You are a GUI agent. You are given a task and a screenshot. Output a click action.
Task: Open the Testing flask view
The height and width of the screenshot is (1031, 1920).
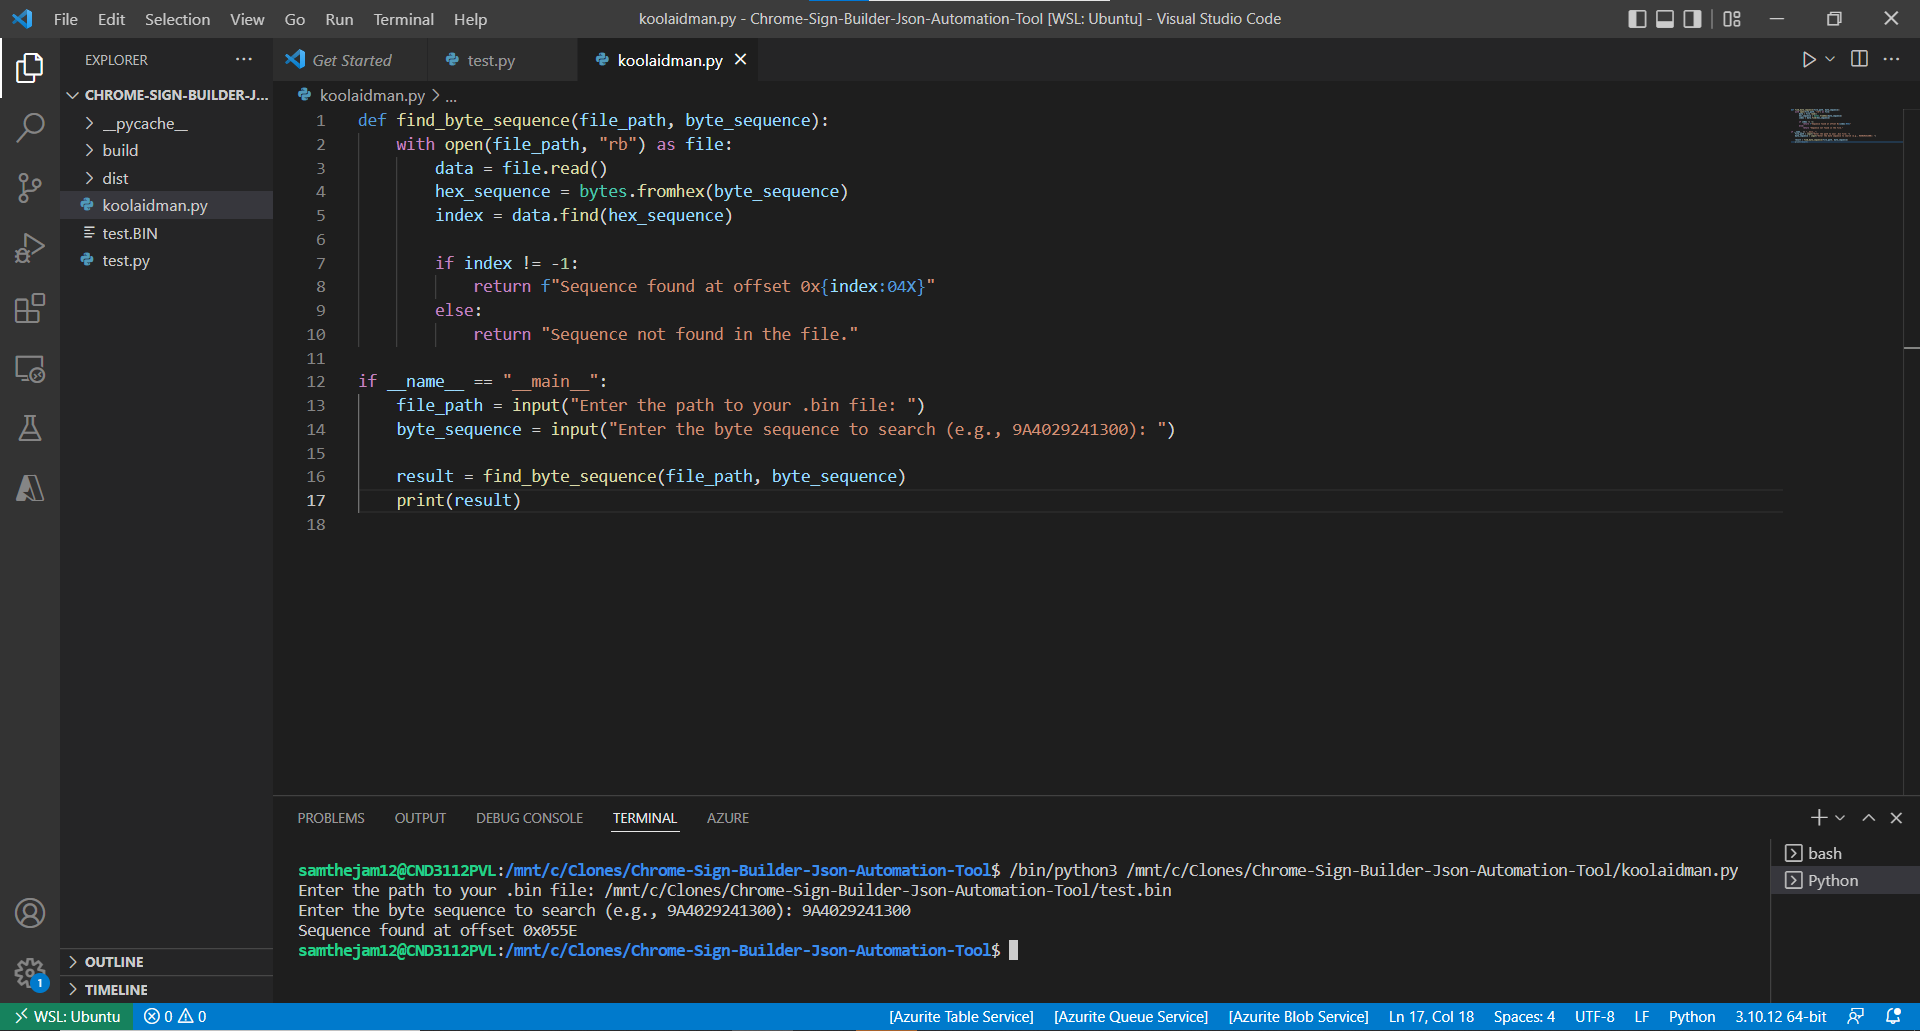coord(30,429)
